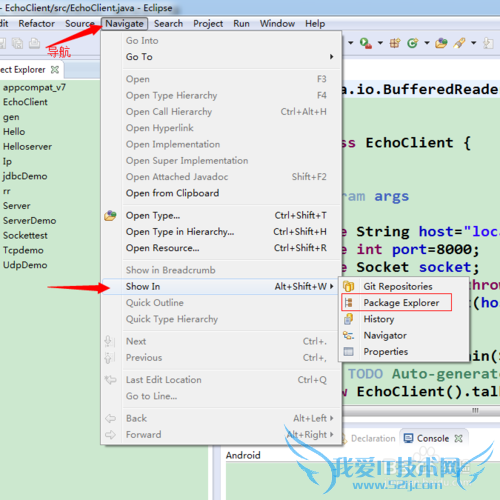Choose Open Type in Hierarchy... entry
Viewport: 500px width, 500px height.
click(221, 232)
